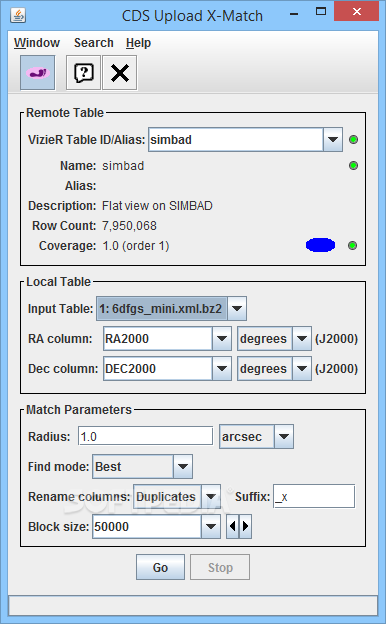This screenshot has width=386, height=624.
Task: Open the Window menu
Action: (x=37, y=43)
